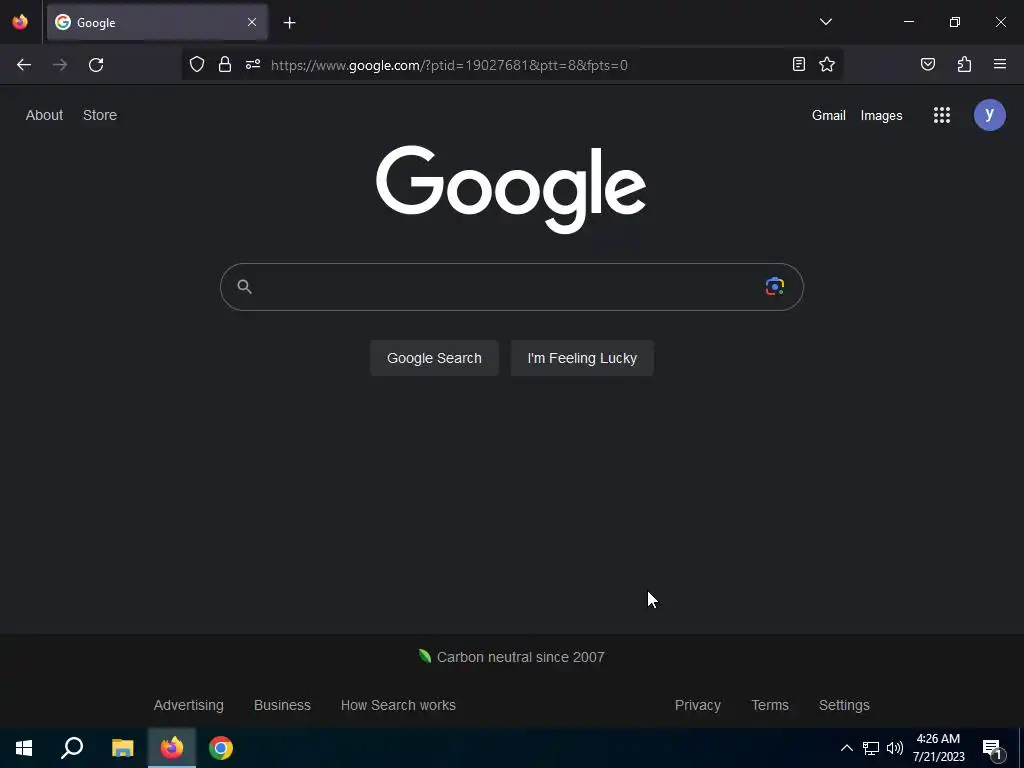The width and height of the screenshot is (1024, 768).
Task: Open Windows taskbar search
Action: click(72, 748)
